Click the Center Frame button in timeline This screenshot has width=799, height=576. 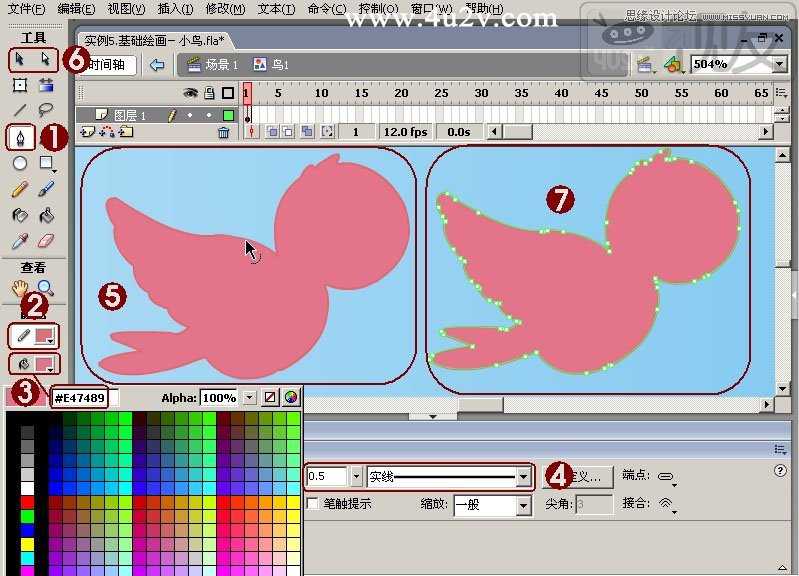coord(251,132)
